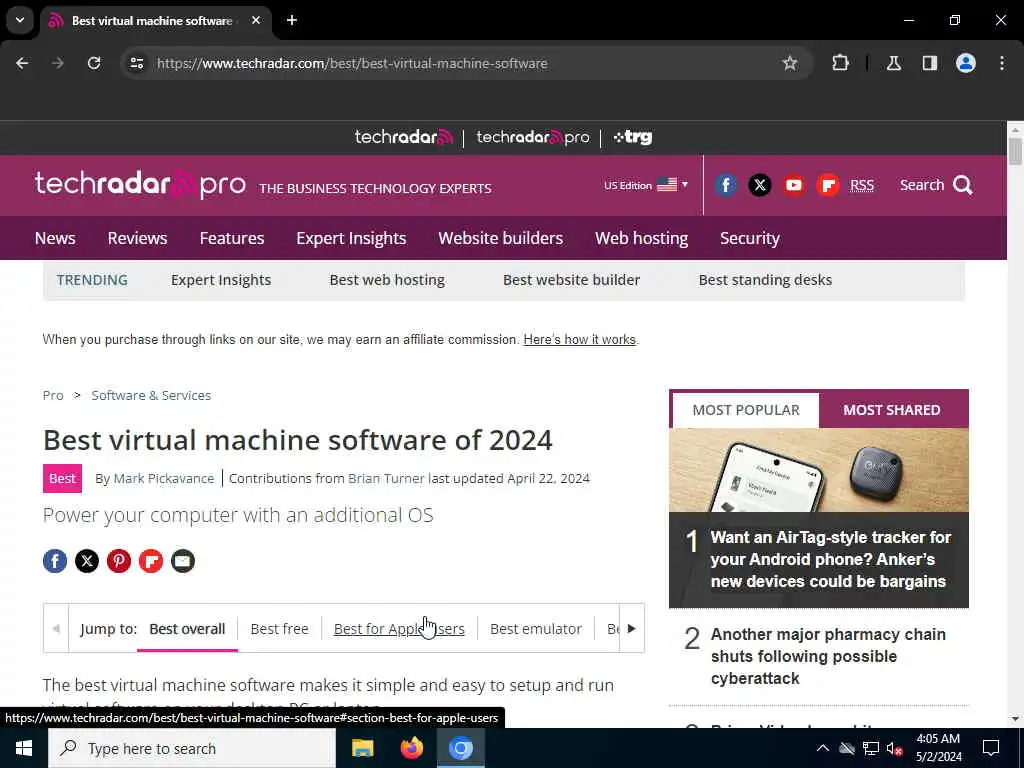This screenshot has height=768, width=1024.
Task: Open site information icon in address bar
Action: [136, 63]
